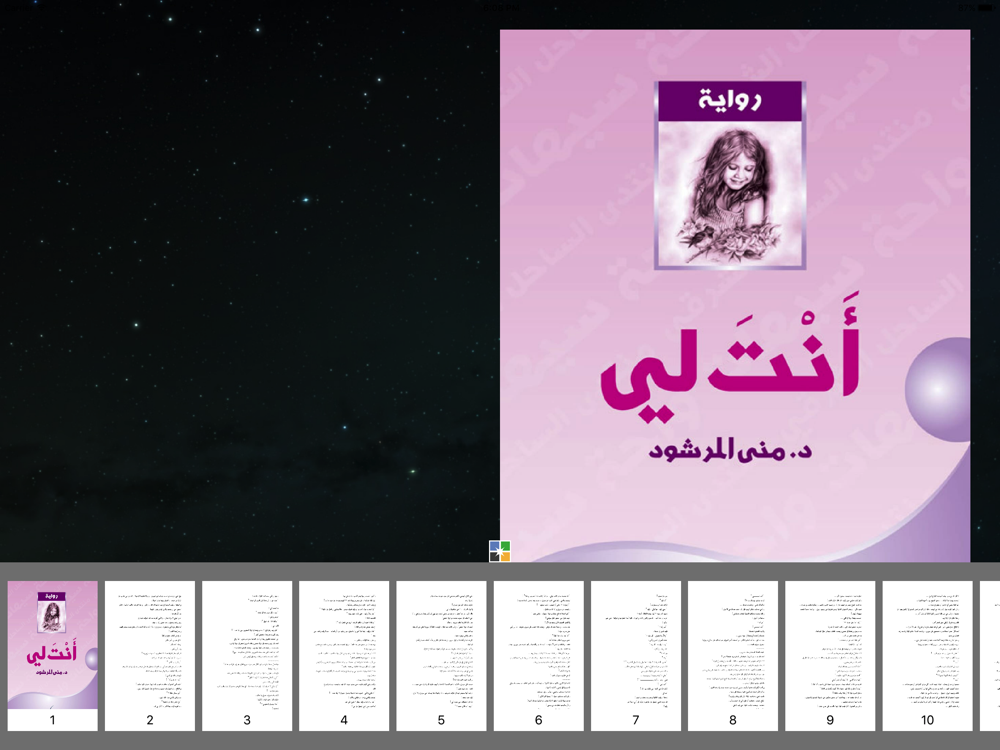The image size is (1000, 750).
Task: Jump to page 3 thumbnail
Action: [247, 655]
